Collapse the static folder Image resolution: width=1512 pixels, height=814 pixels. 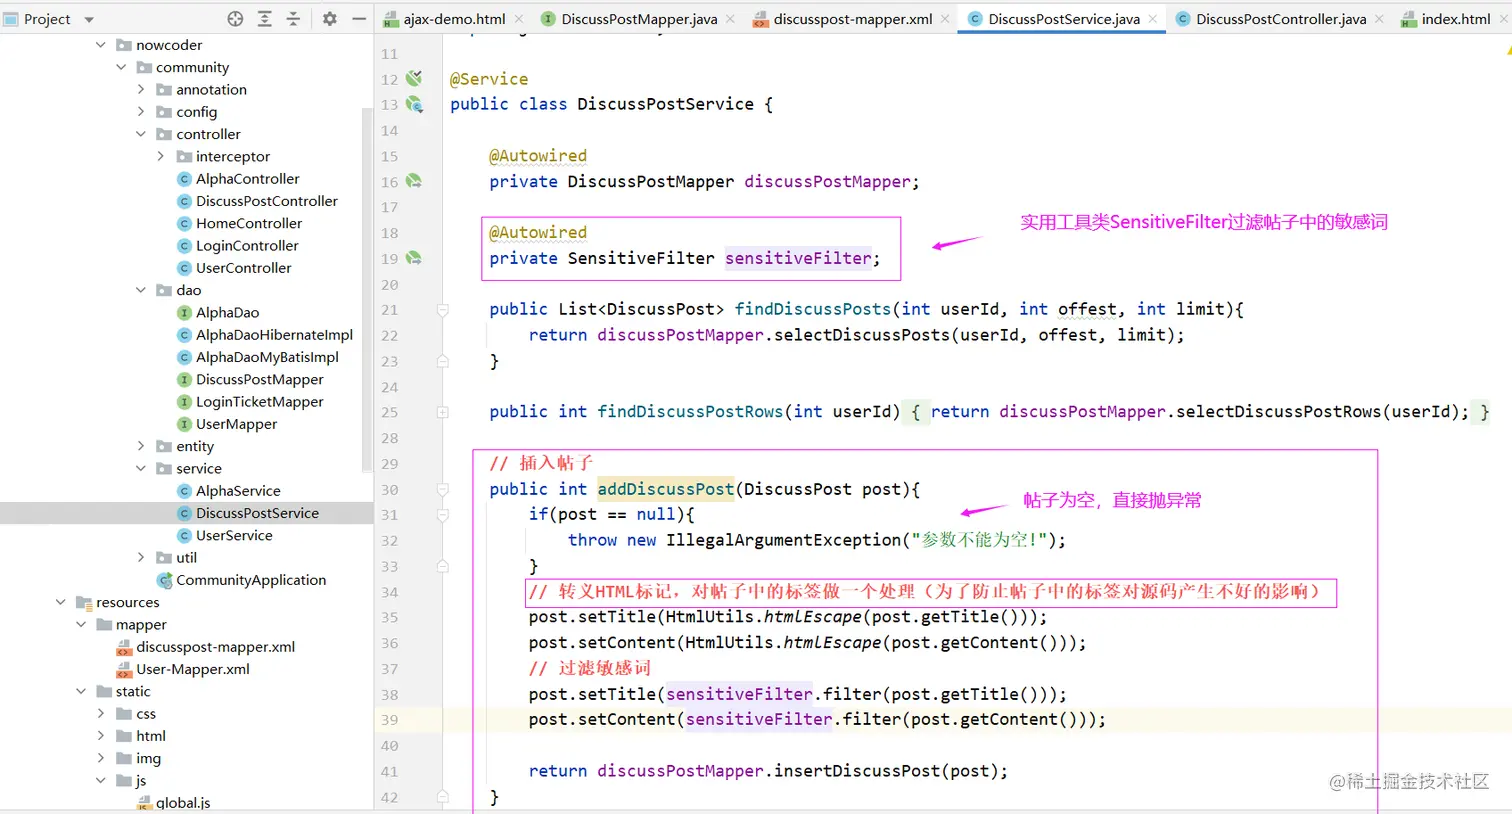click(81, 691)
